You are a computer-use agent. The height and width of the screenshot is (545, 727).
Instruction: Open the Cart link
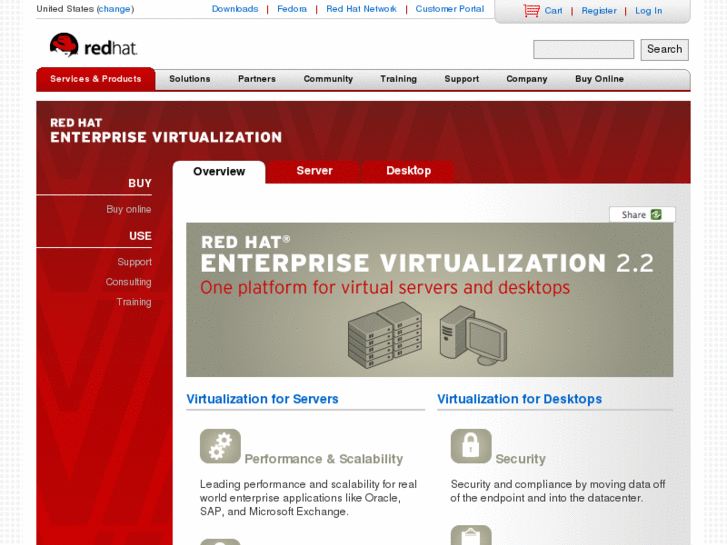pos(553,11)
